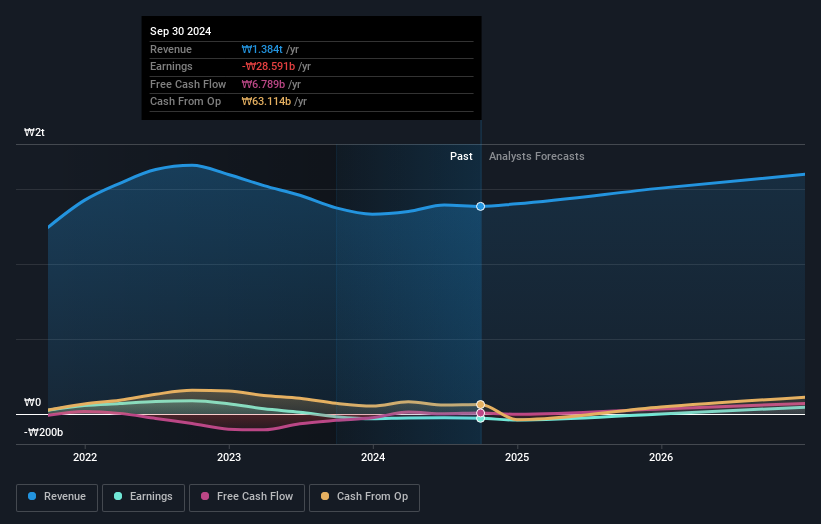Toggle the Earnings legend series
The image size is (821, 524).
tap(143, 497)
